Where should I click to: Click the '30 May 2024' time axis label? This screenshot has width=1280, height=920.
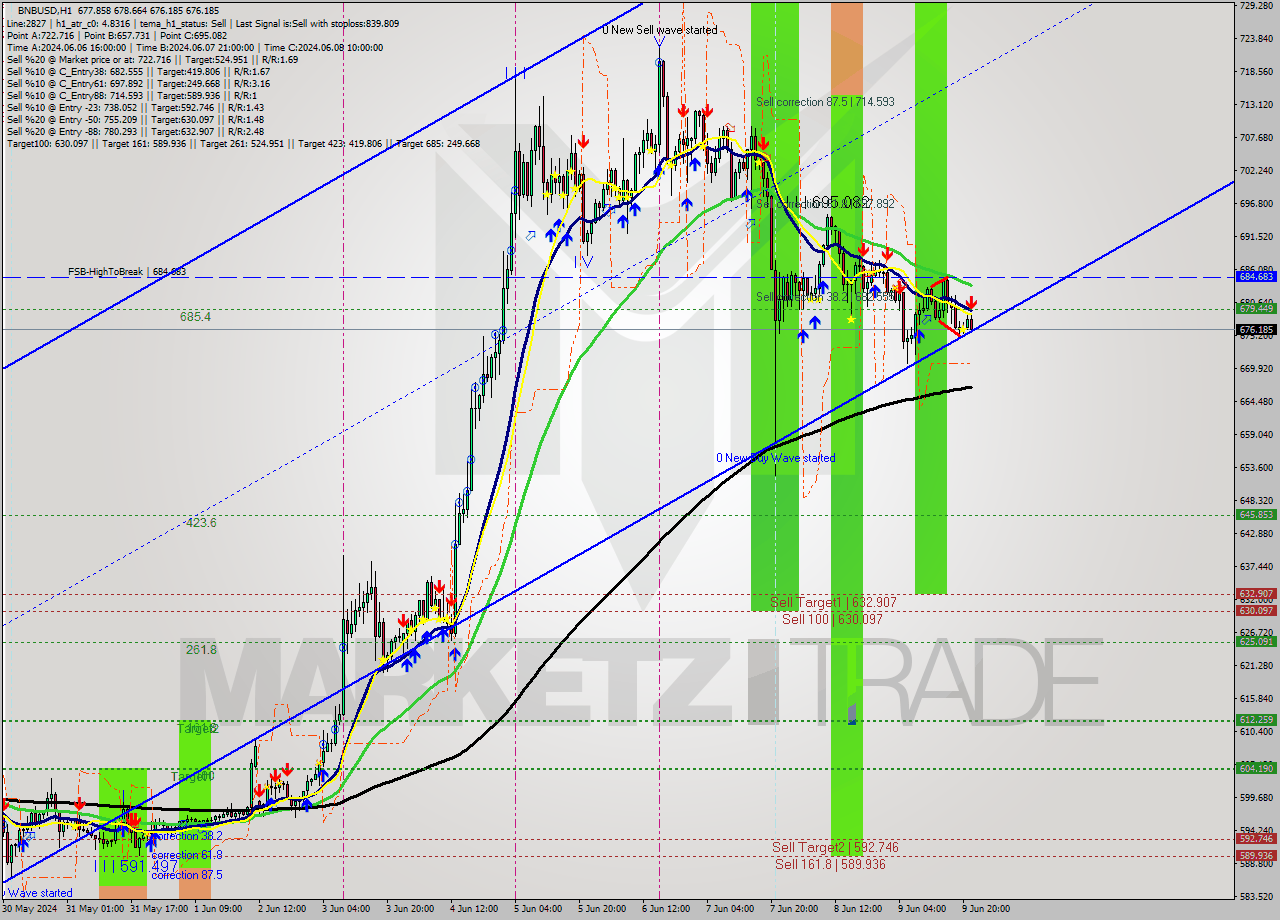click(28, 909)
